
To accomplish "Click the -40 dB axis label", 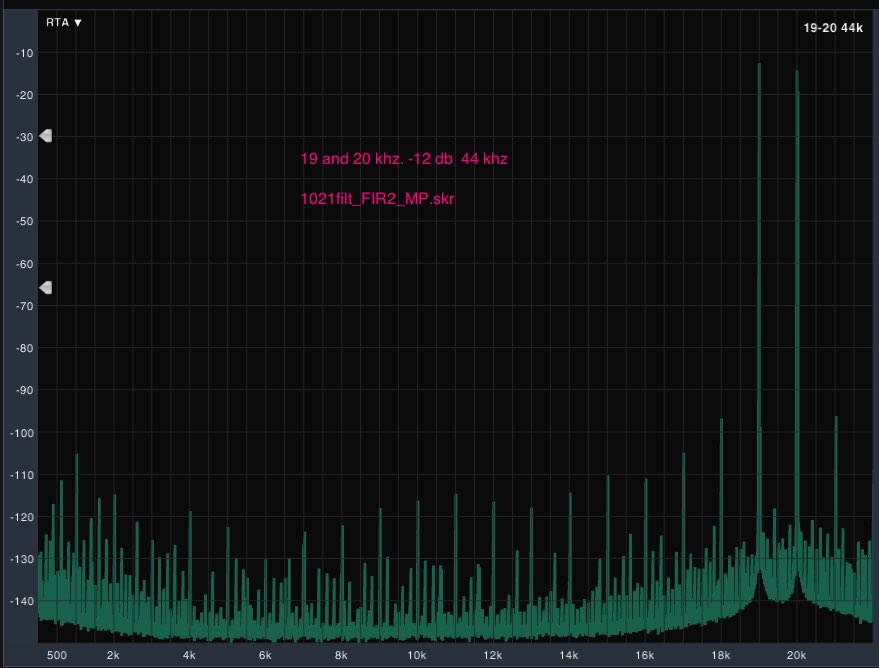I will click(24, 179).
